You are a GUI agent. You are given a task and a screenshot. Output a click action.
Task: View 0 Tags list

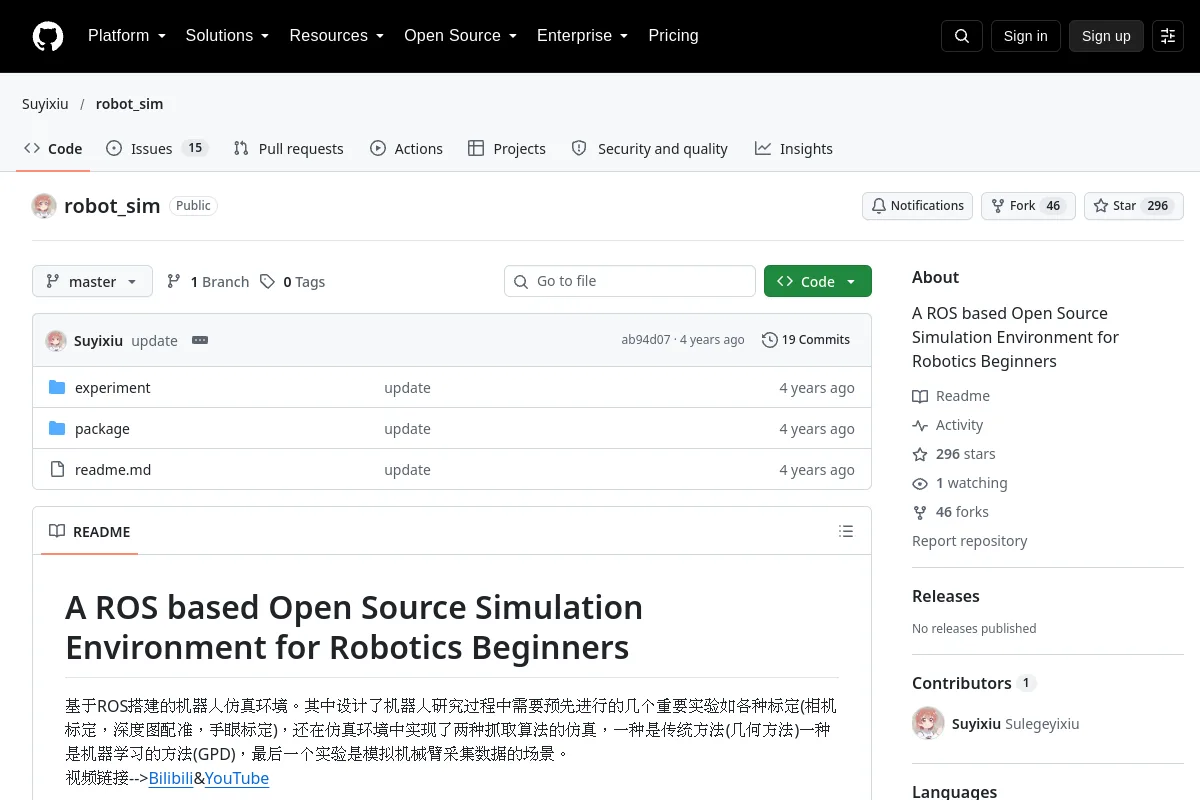click(292, 282)
